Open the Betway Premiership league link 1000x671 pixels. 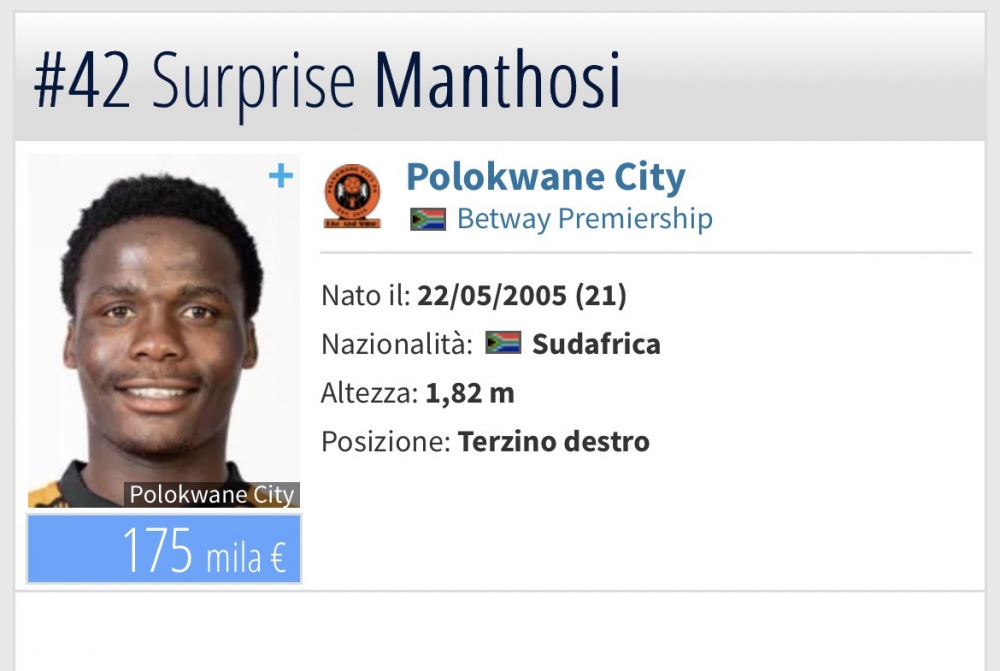tap(585, 219)
